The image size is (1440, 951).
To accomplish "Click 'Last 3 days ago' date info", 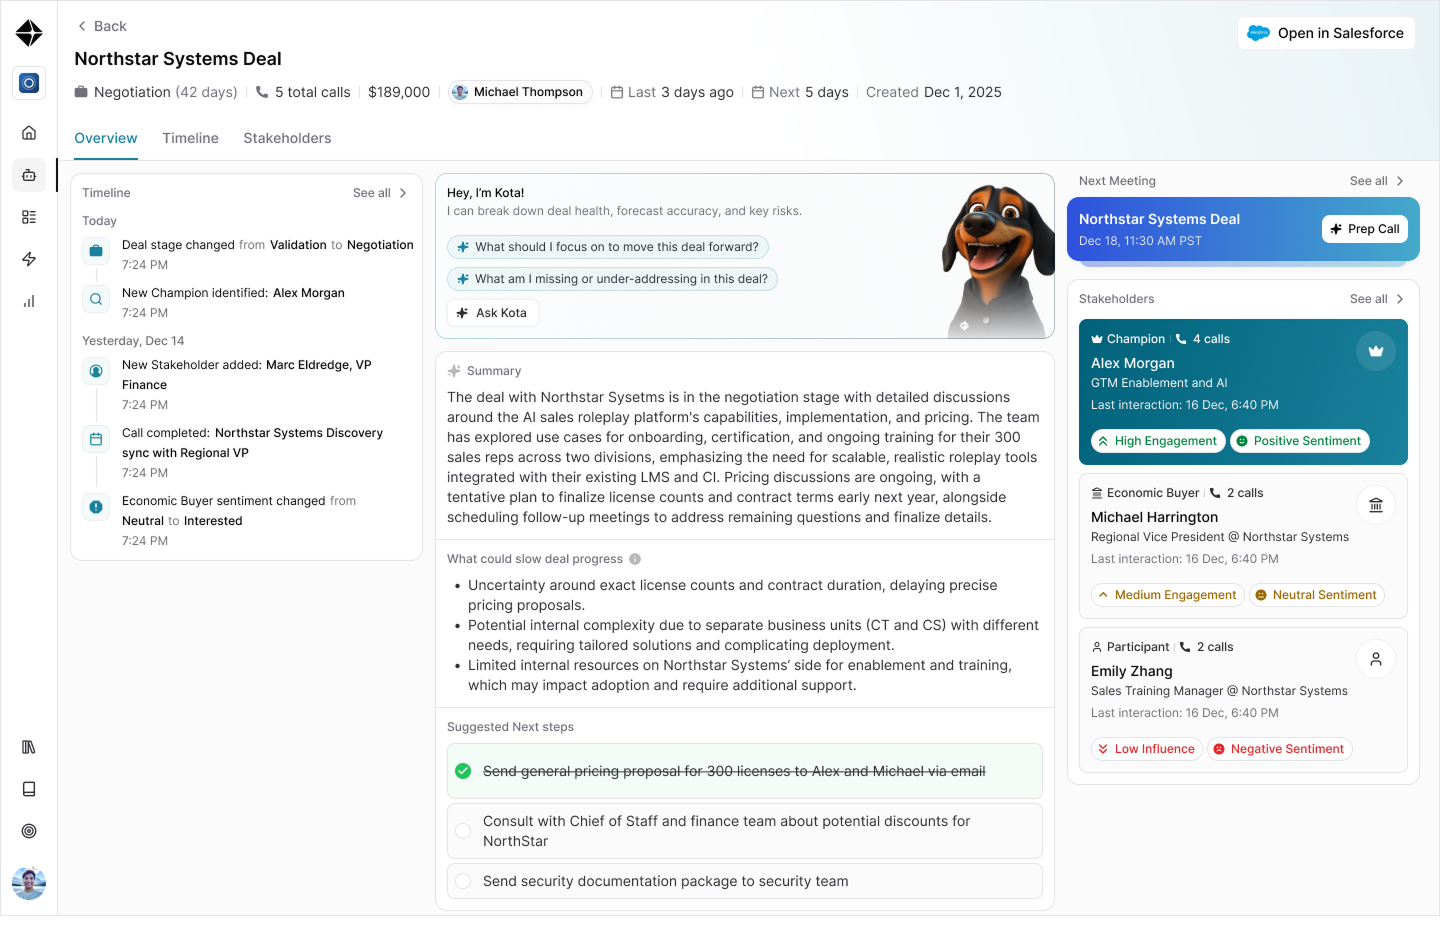I will click(672, 92).
